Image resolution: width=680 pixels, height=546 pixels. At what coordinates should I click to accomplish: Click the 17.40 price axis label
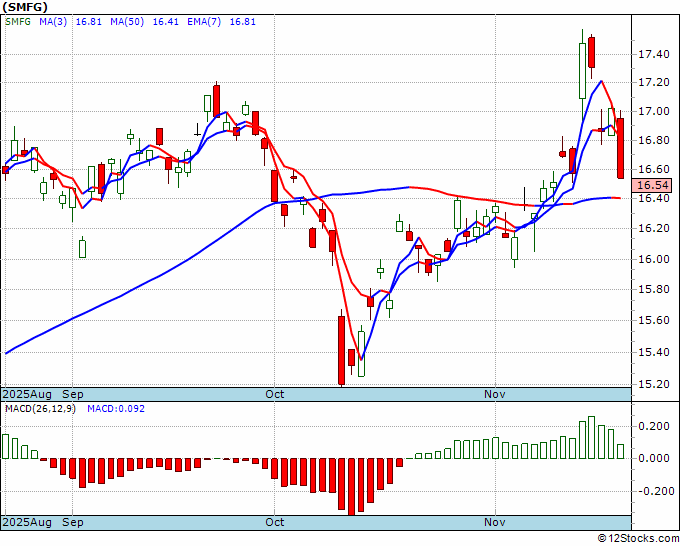tap(654, 55)
